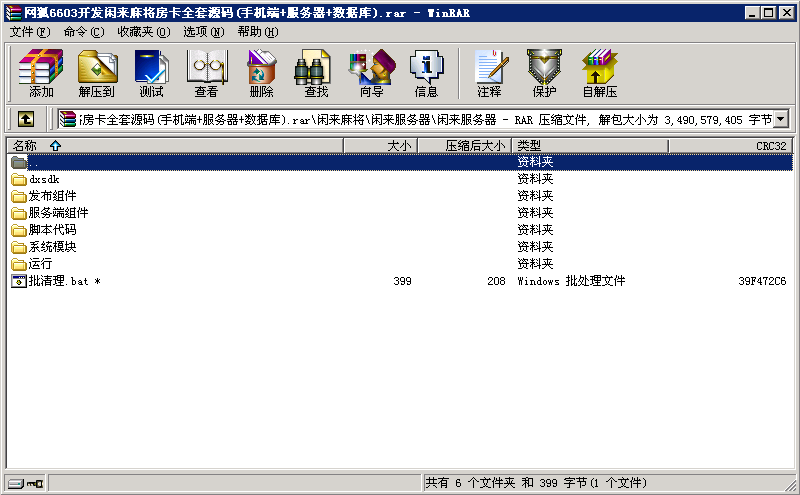
Task: Go up one folder level button
Action: (26, 119)
